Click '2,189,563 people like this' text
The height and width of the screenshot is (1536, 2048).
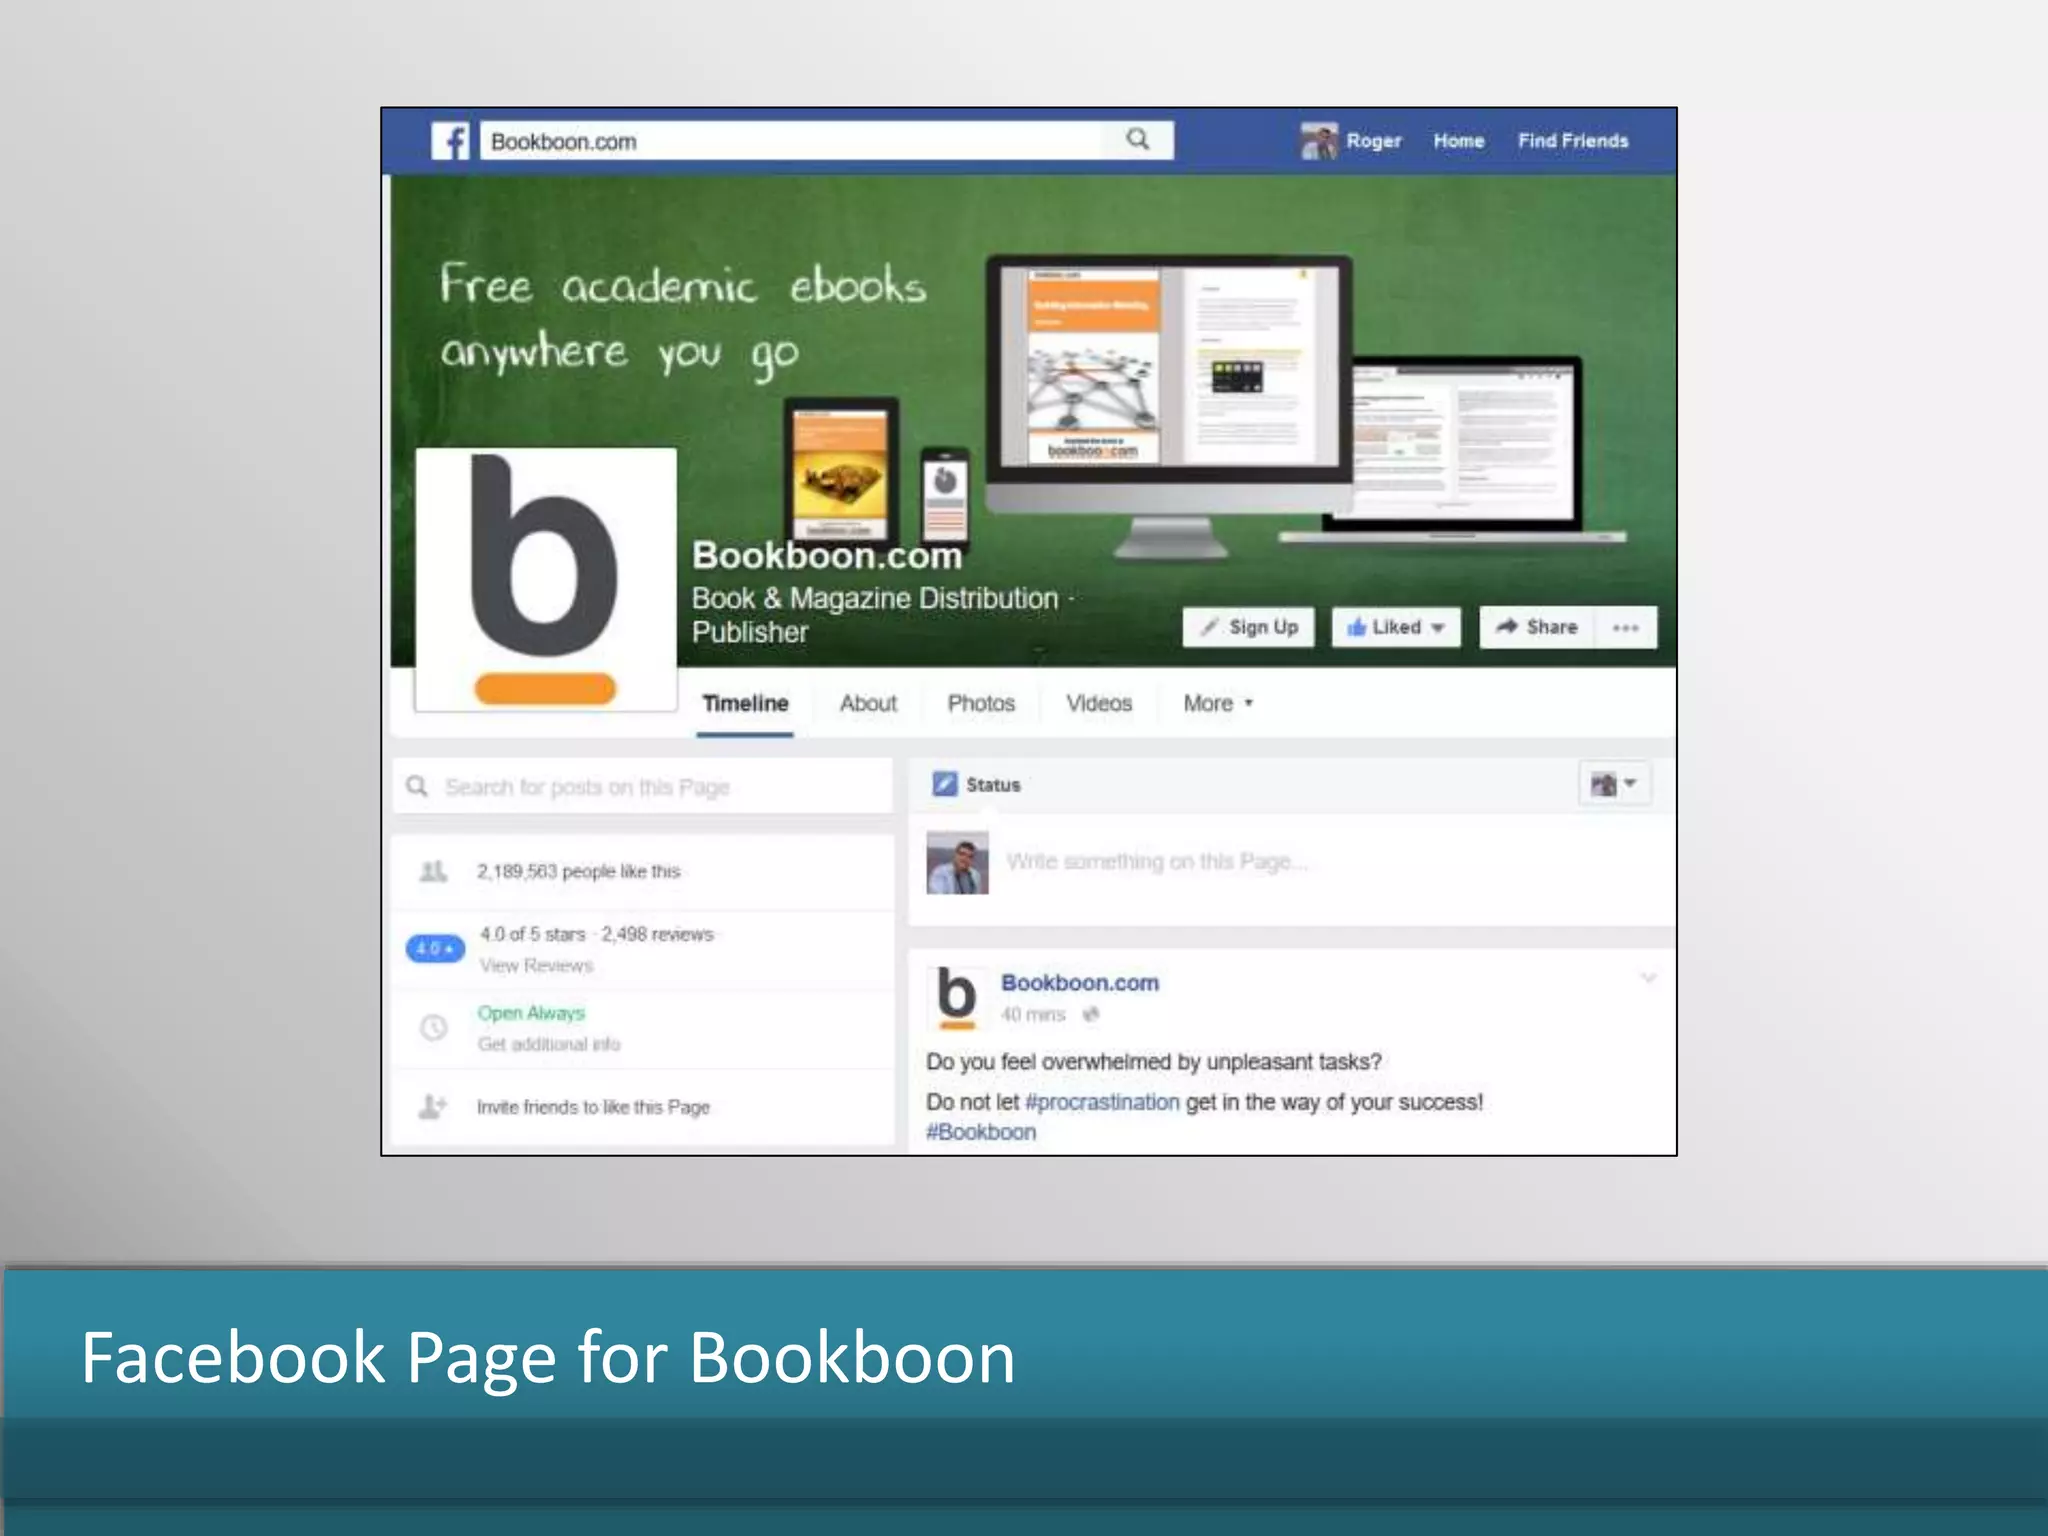(578, 872)
